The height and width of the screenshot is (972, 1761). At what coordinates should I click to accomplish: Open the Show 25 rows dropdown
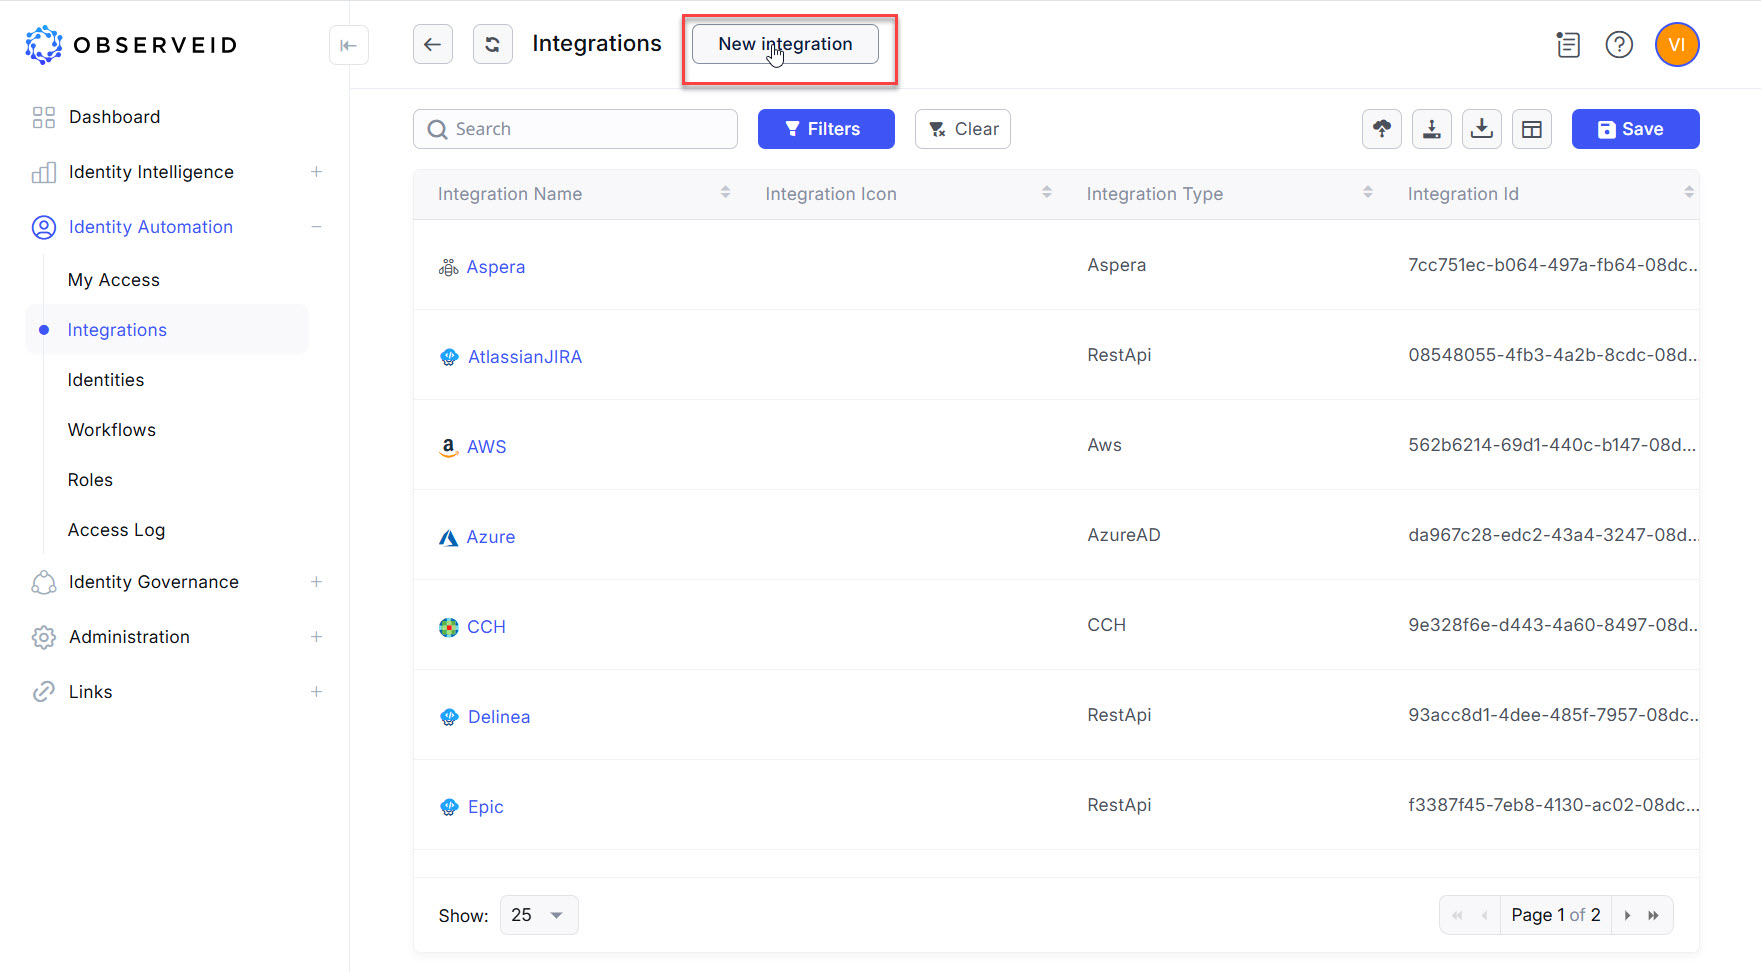[x=538, y=915]
